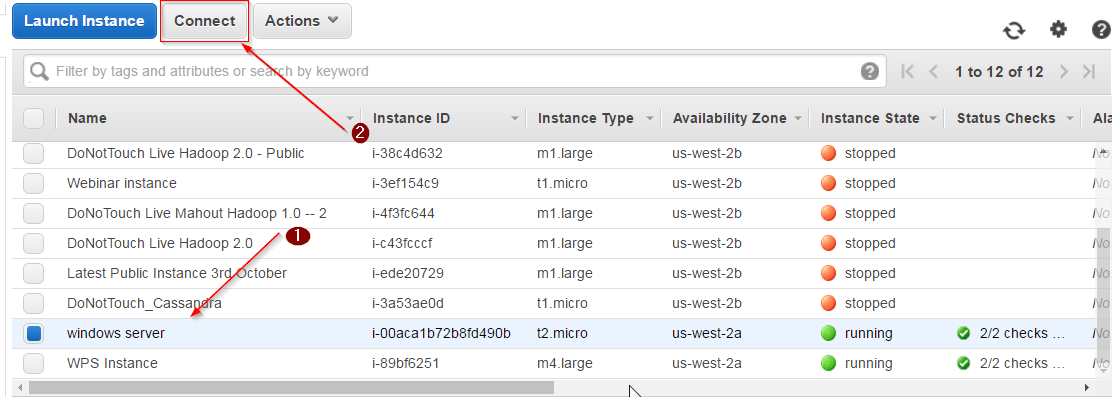Open Instance State column filter arrow

click(x=932, y=118)
